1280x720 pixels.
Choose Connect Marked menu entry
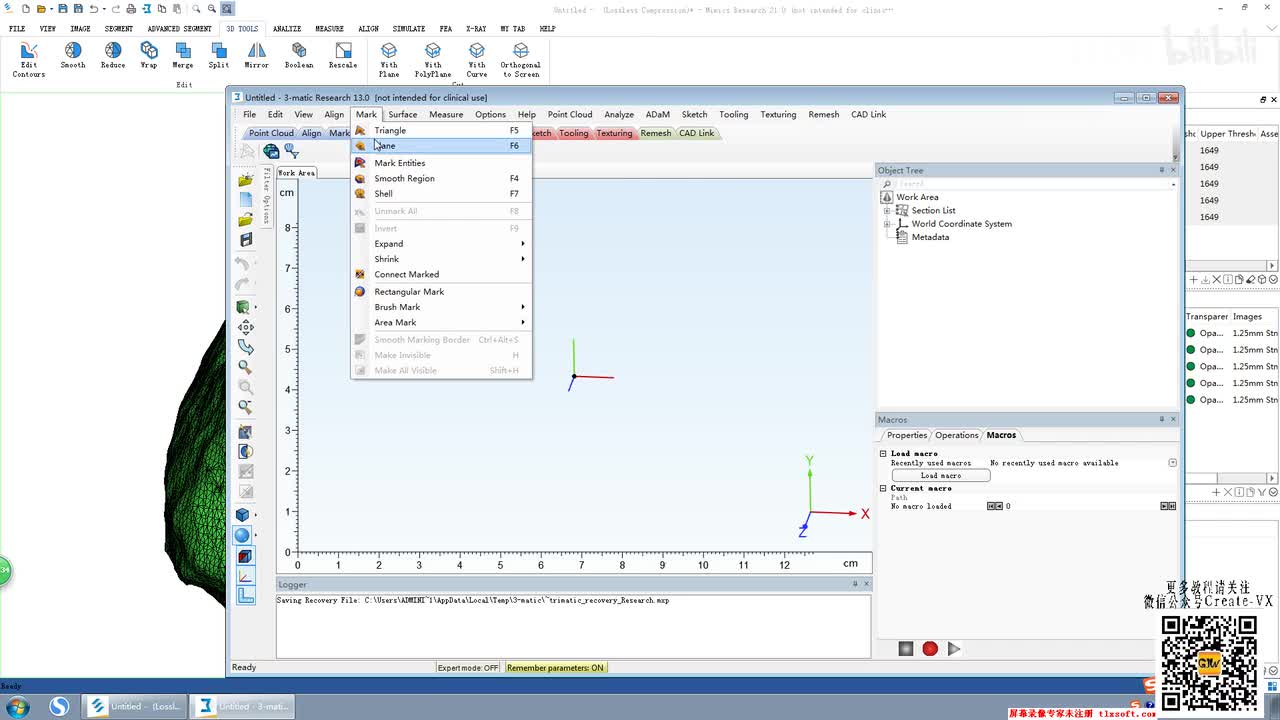[x=441, y=274]
